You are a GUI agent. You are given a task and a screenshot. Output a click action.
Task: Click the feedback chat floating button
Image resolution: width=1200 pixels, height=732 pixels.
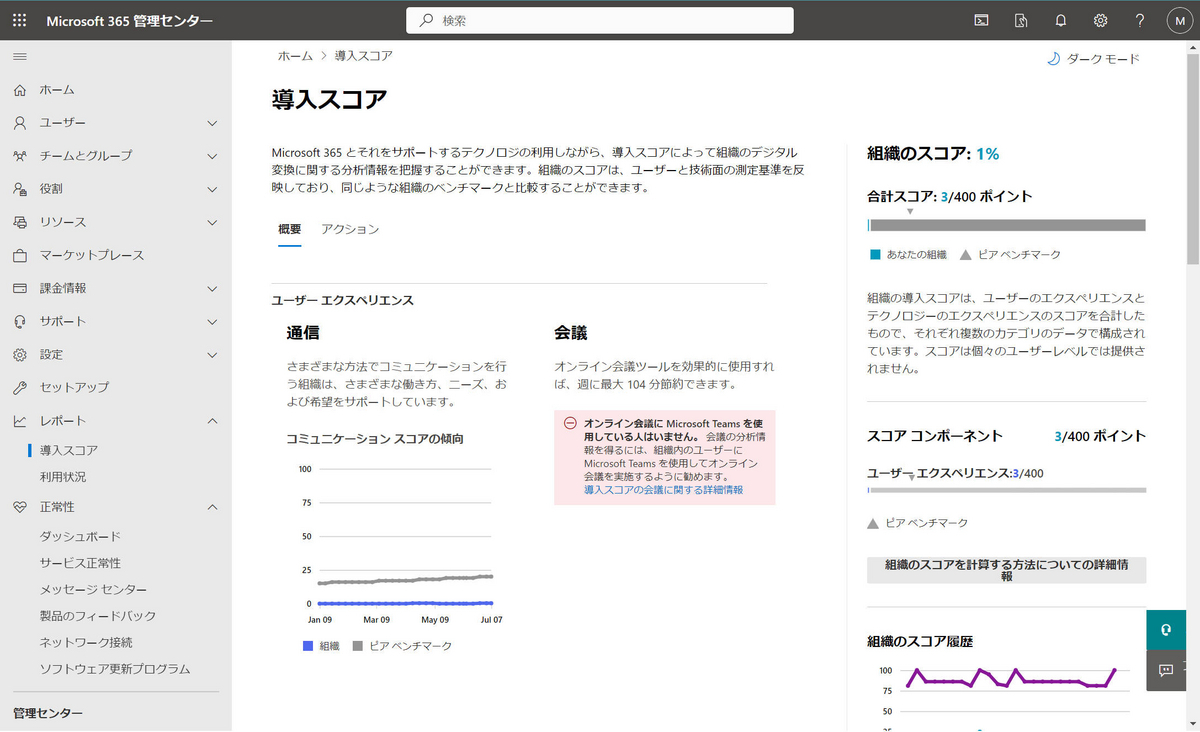[1166, 670]
